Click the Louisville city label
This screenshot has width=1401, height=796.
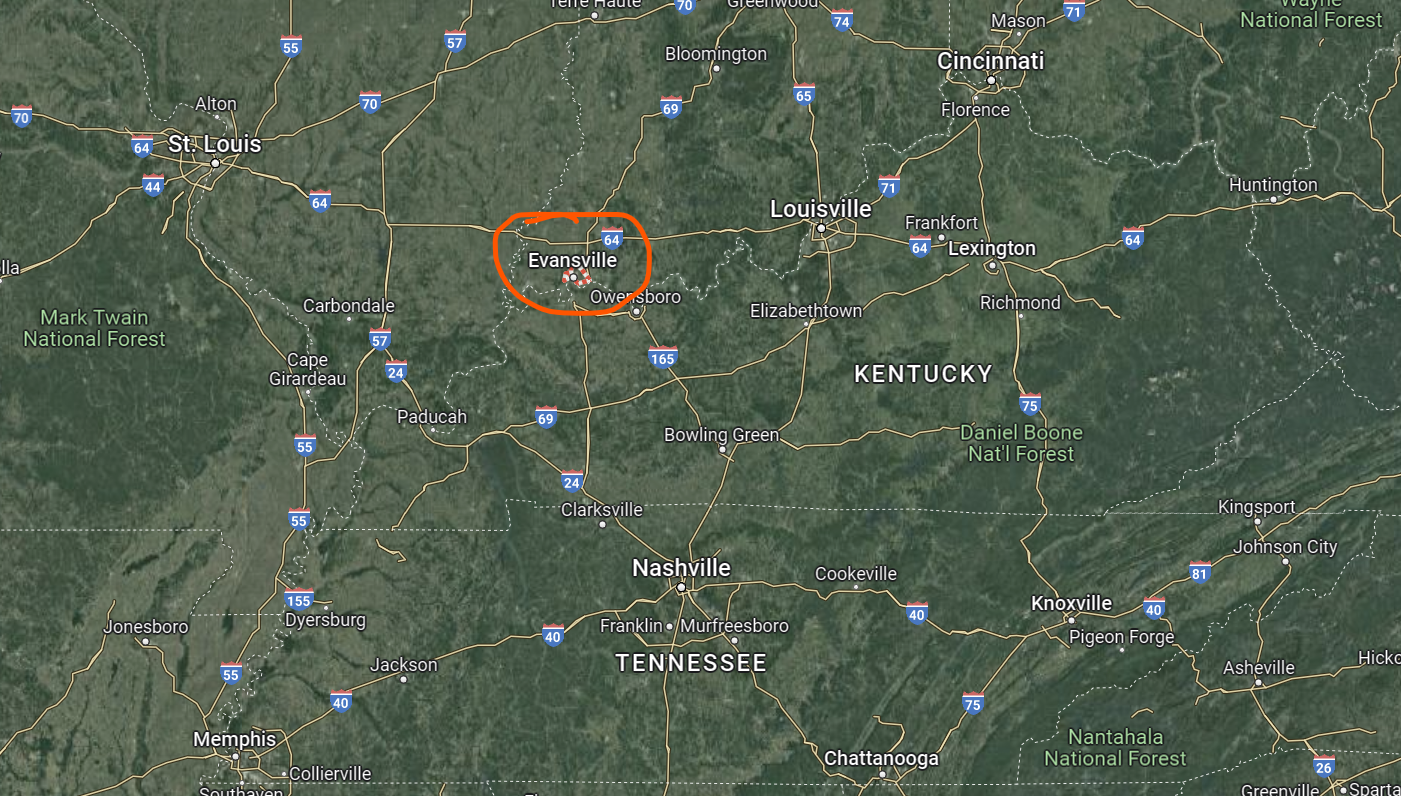pyautogui.click(x=820, y=209)
